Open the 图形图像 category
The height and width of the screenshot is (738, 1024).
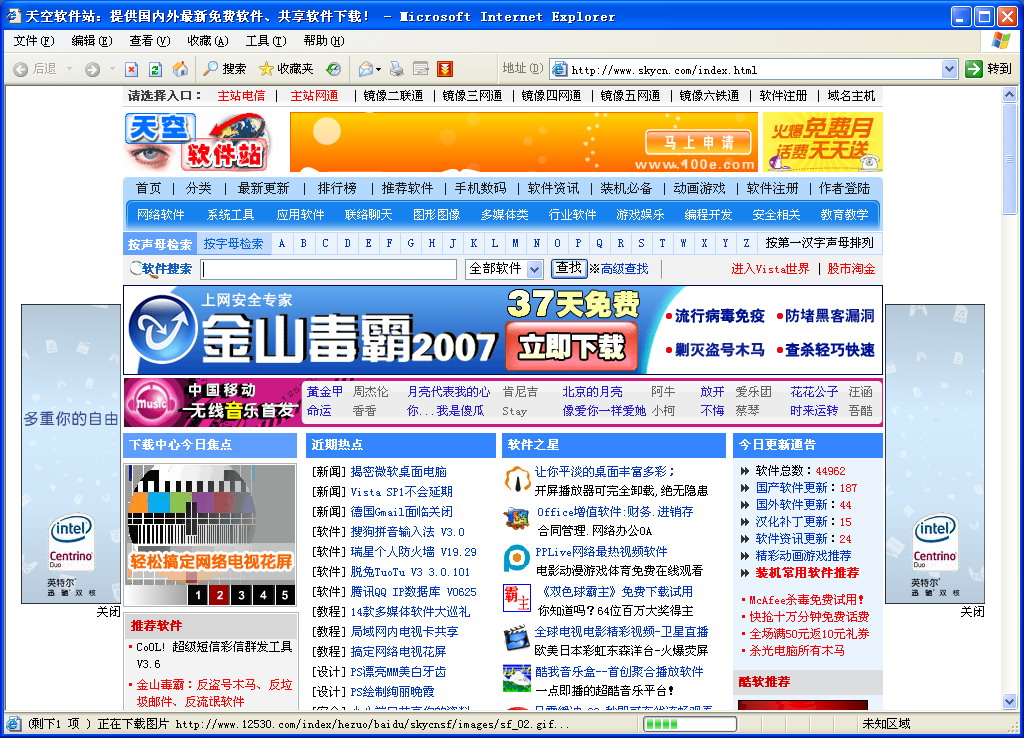tap(436, 215)
